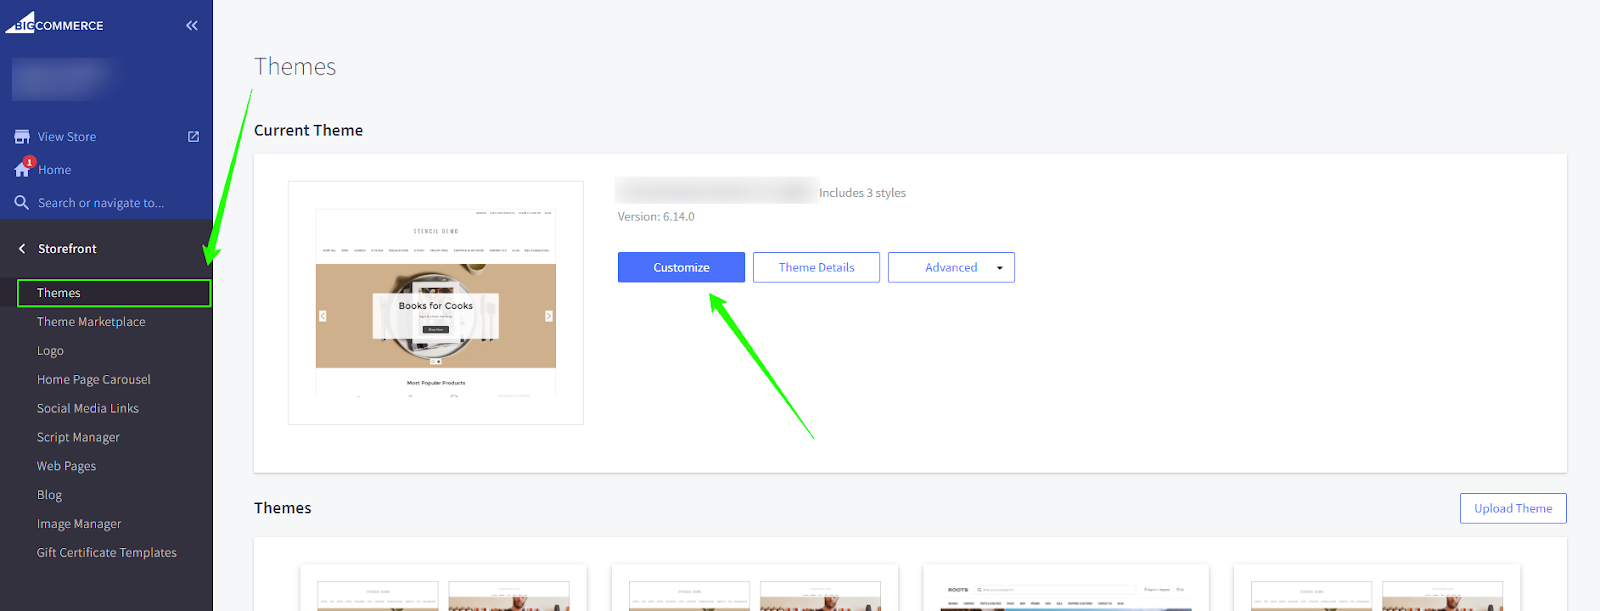Click the search magnifier icon
This screenshot has height=611, width=1600.
[x=22, y=203]
